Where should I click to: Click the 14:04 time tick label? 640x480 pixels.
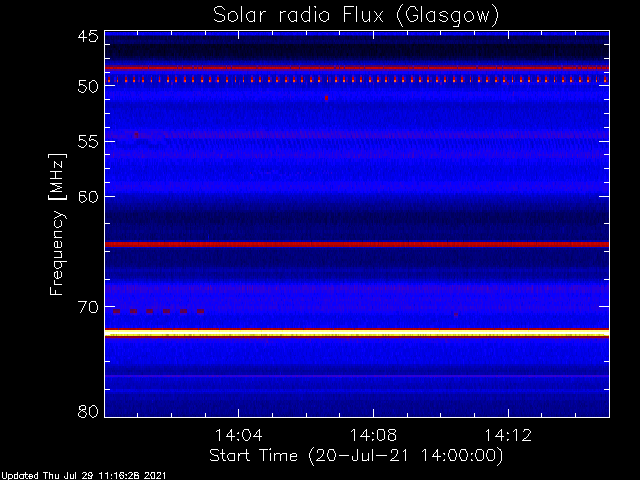tap(238, 435)
